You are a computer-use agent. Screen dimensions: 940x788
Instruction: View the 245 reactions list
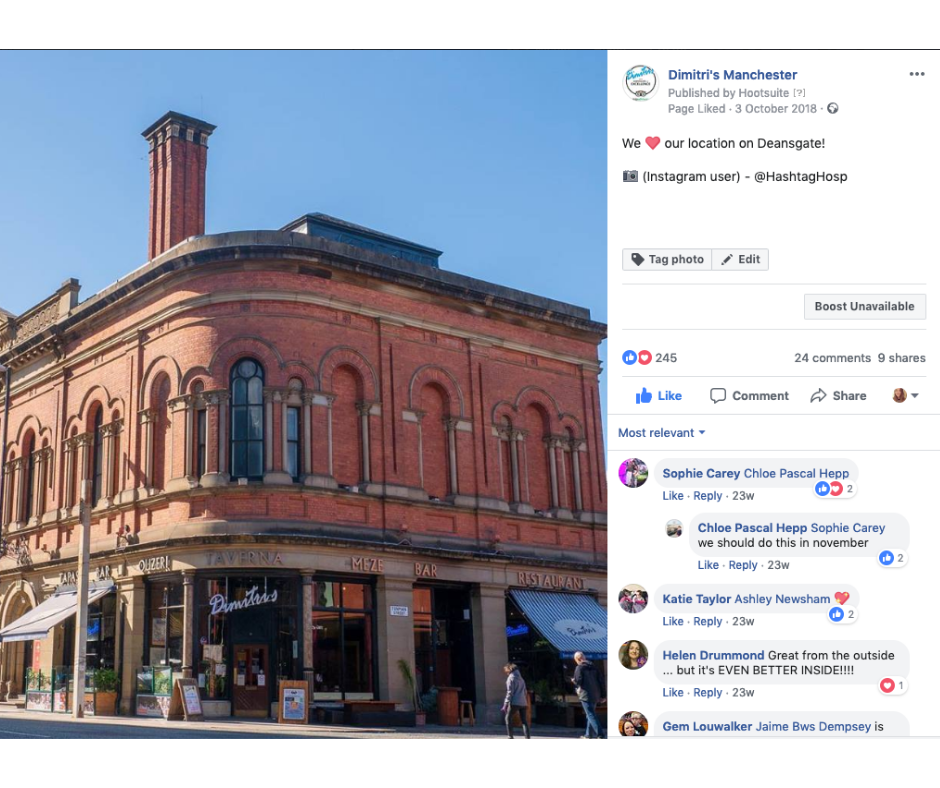click(665, 358)
